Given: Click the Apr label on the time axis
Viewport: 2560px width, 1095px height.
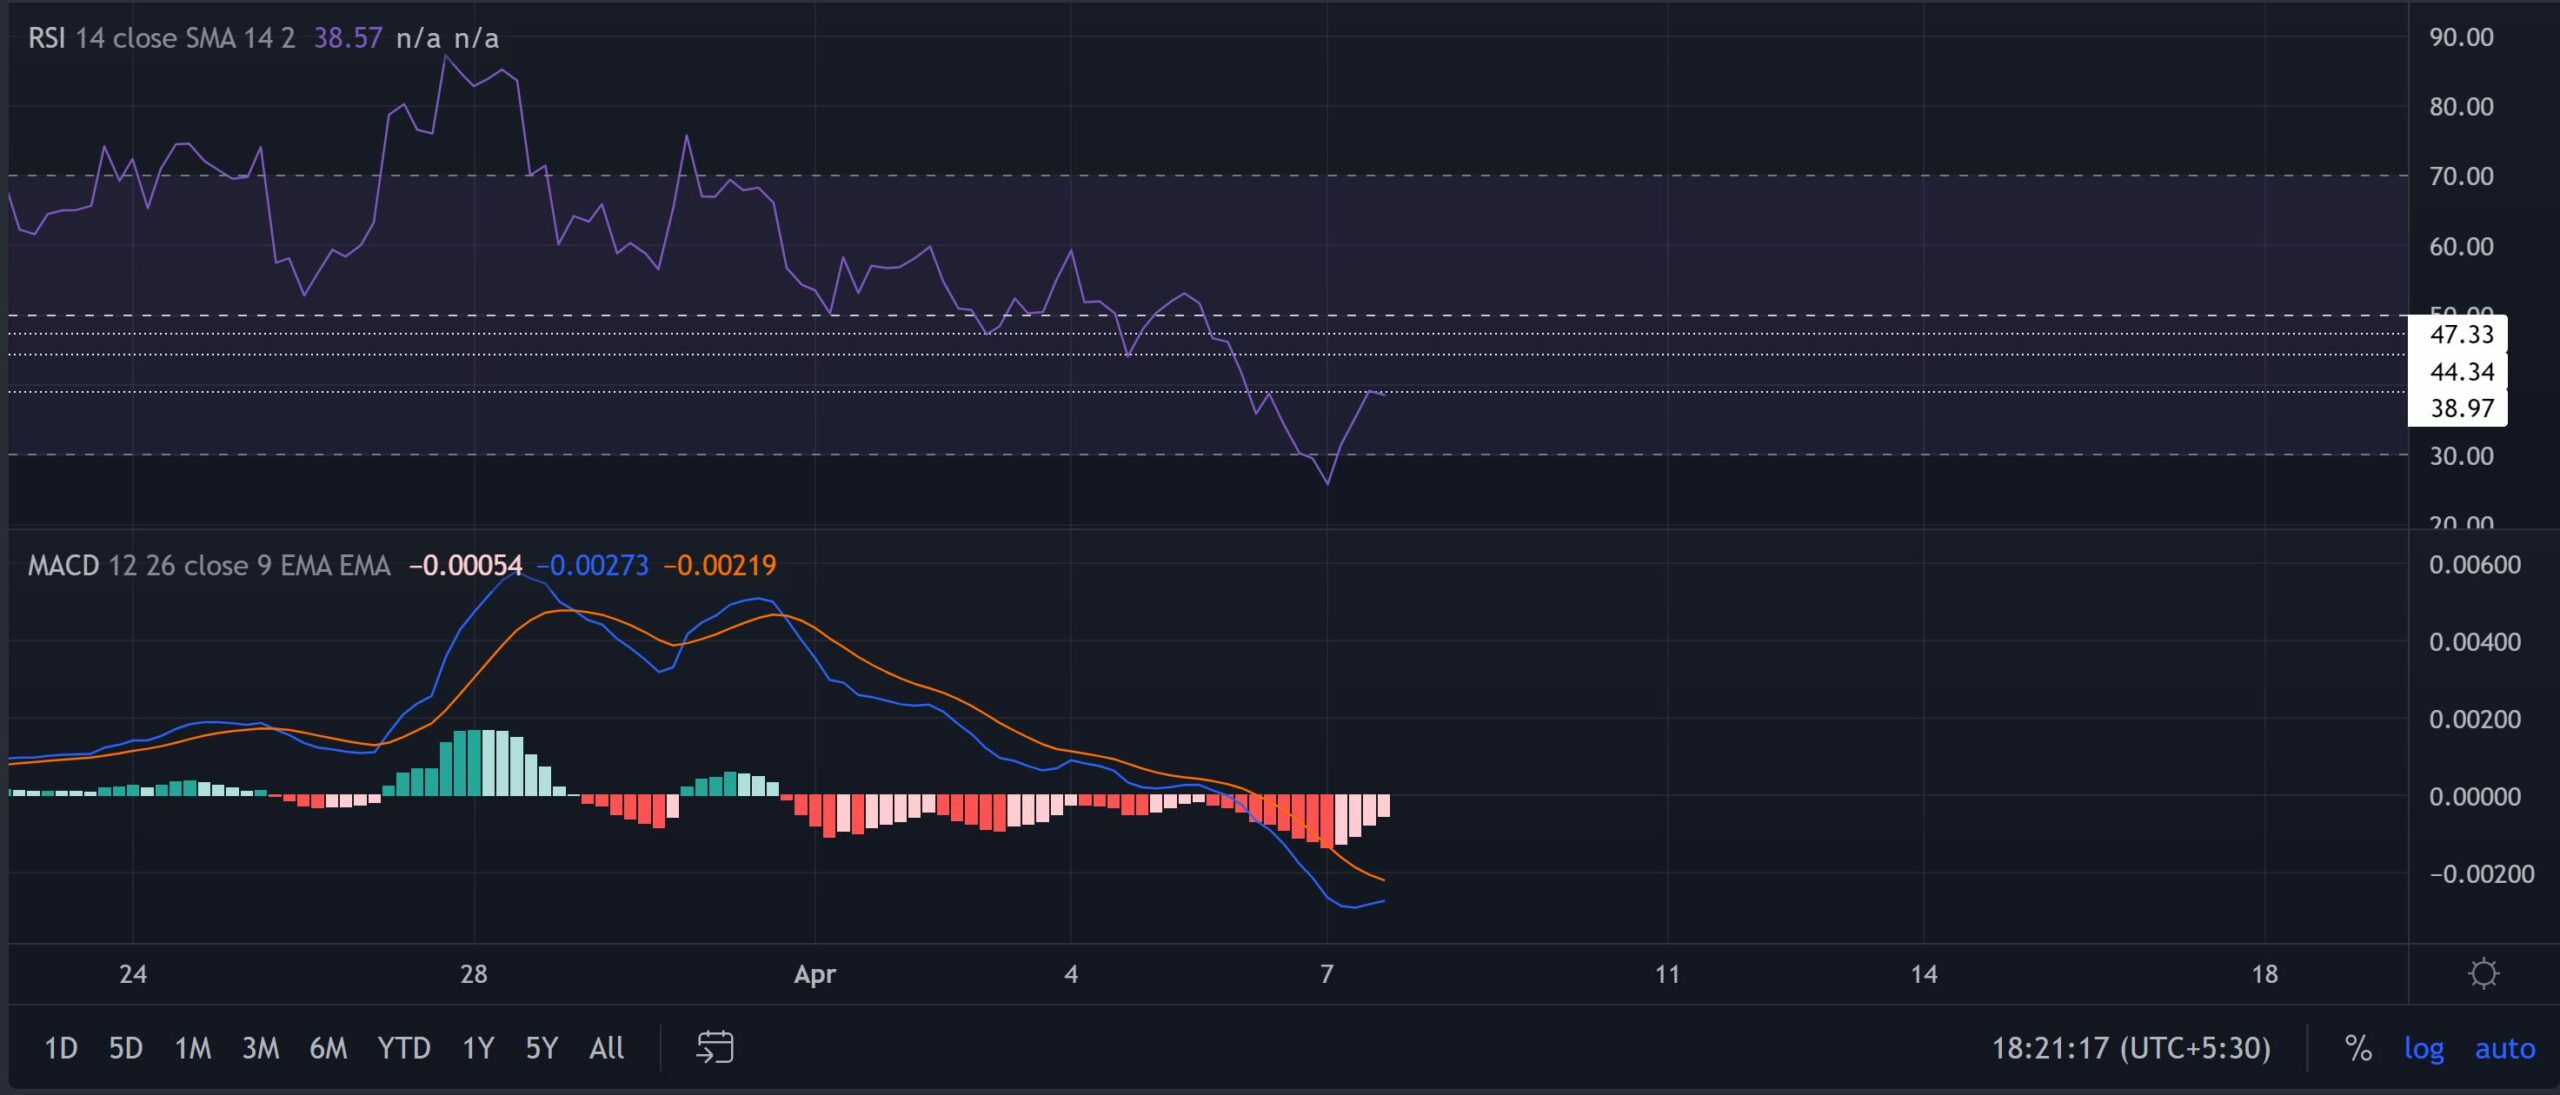Looking at the screenshot, I should tap(814, 975).
